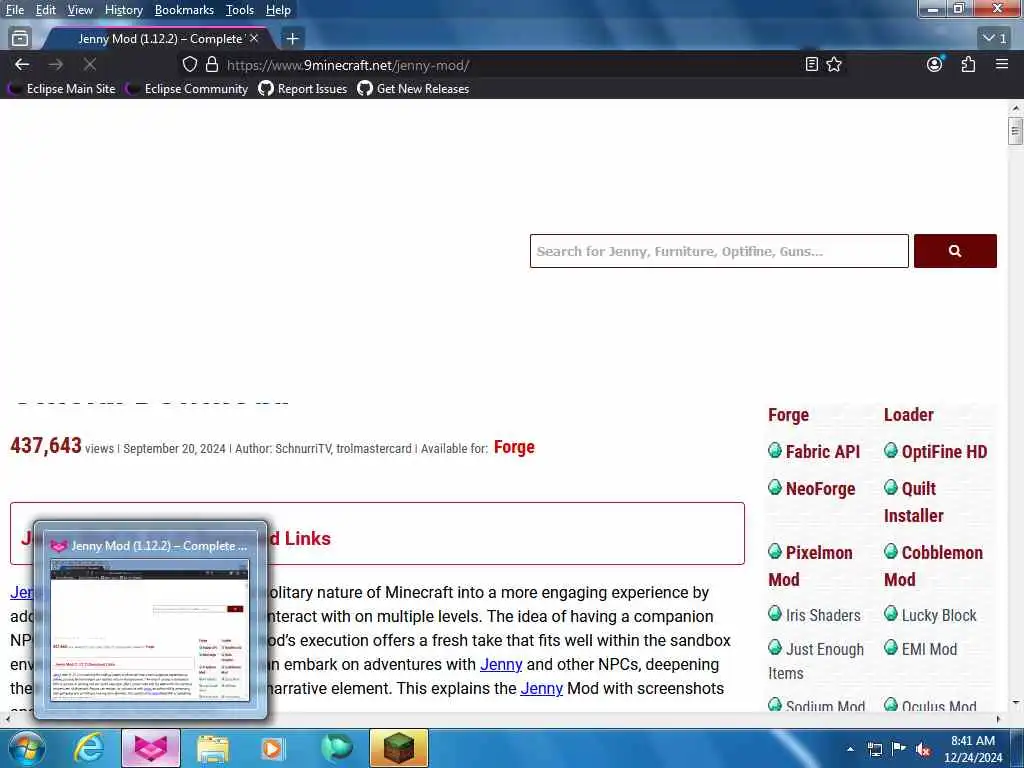The width and height of the screenshot is (1024, 768).
Task: Go back with the browser back arrow
Action: tap(22, 65)
